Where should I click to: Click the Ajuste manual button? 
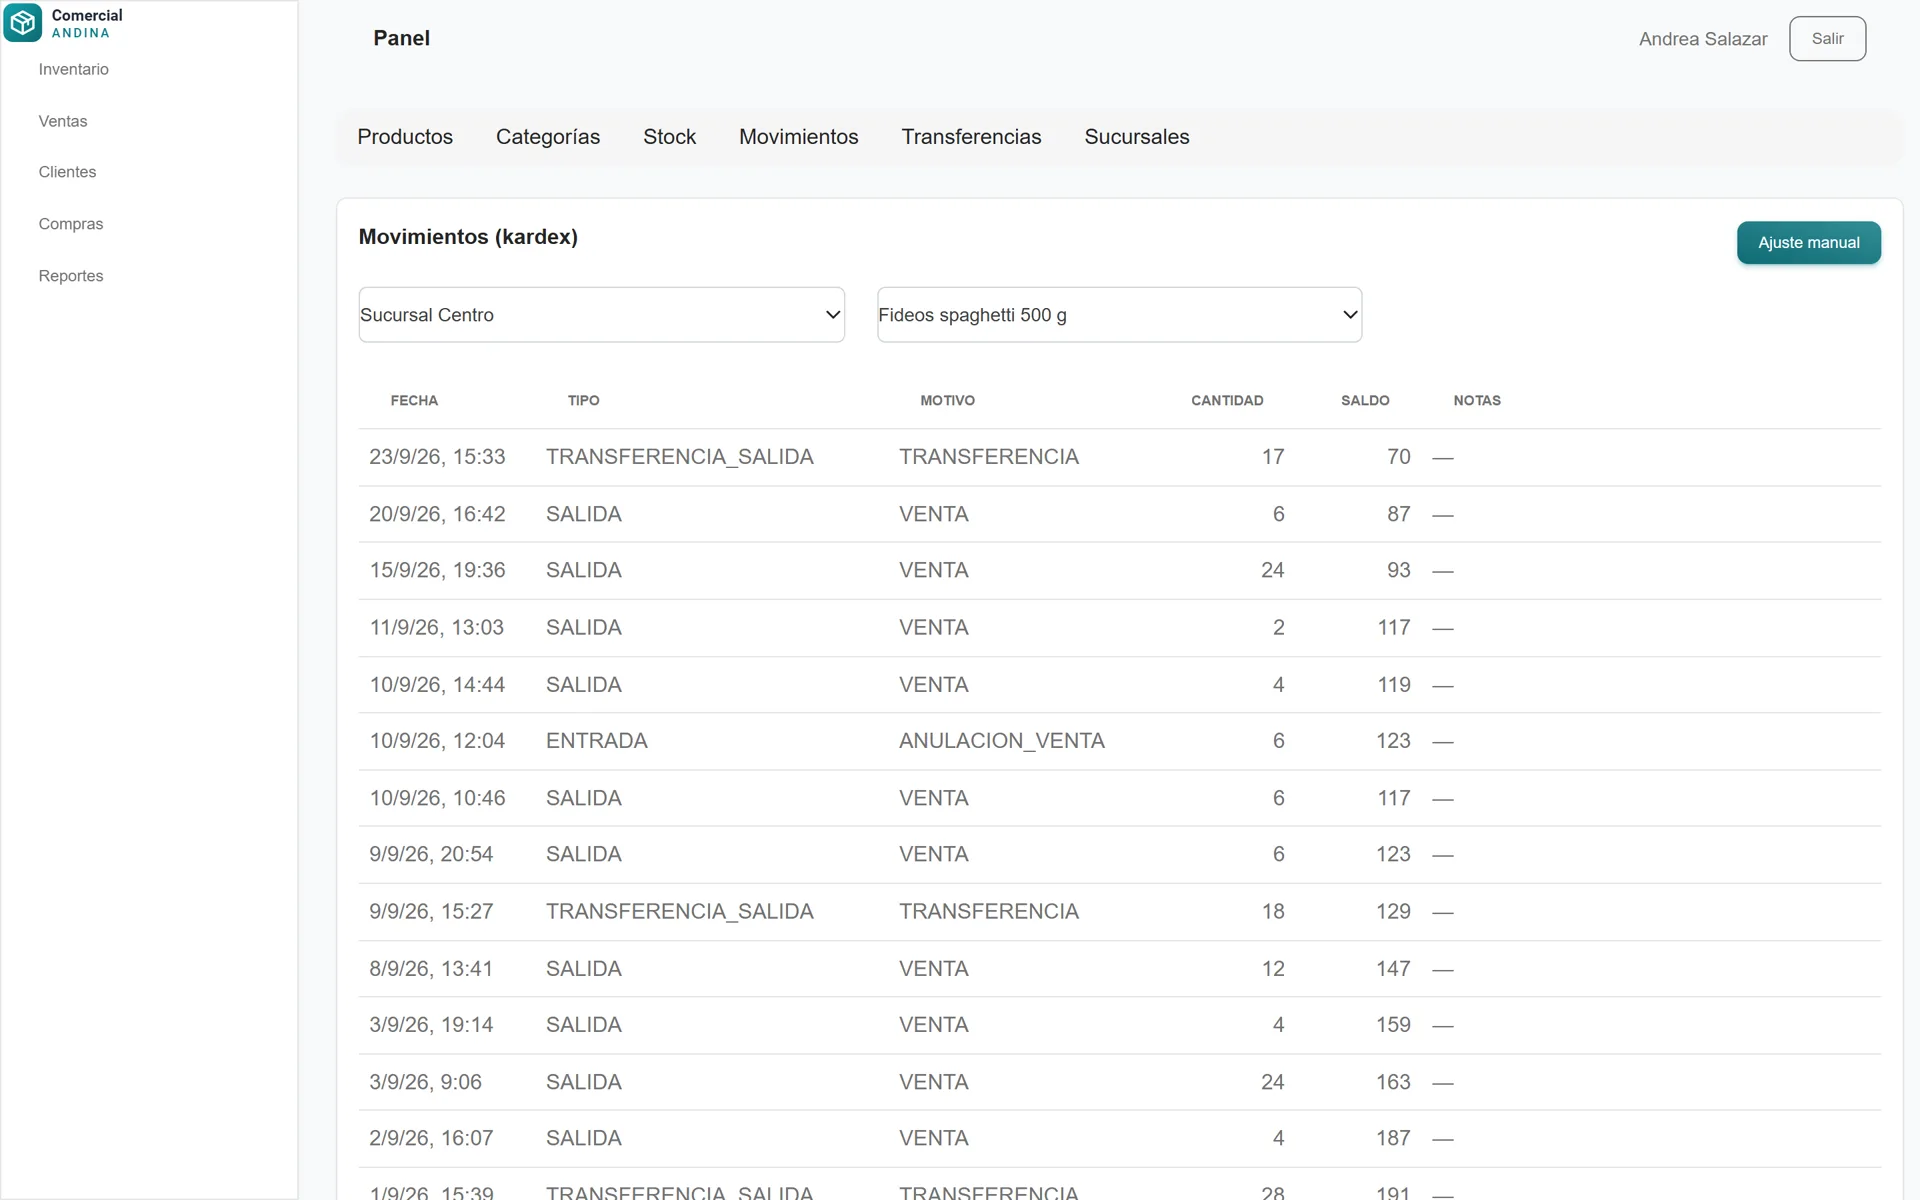[1808, 243]
